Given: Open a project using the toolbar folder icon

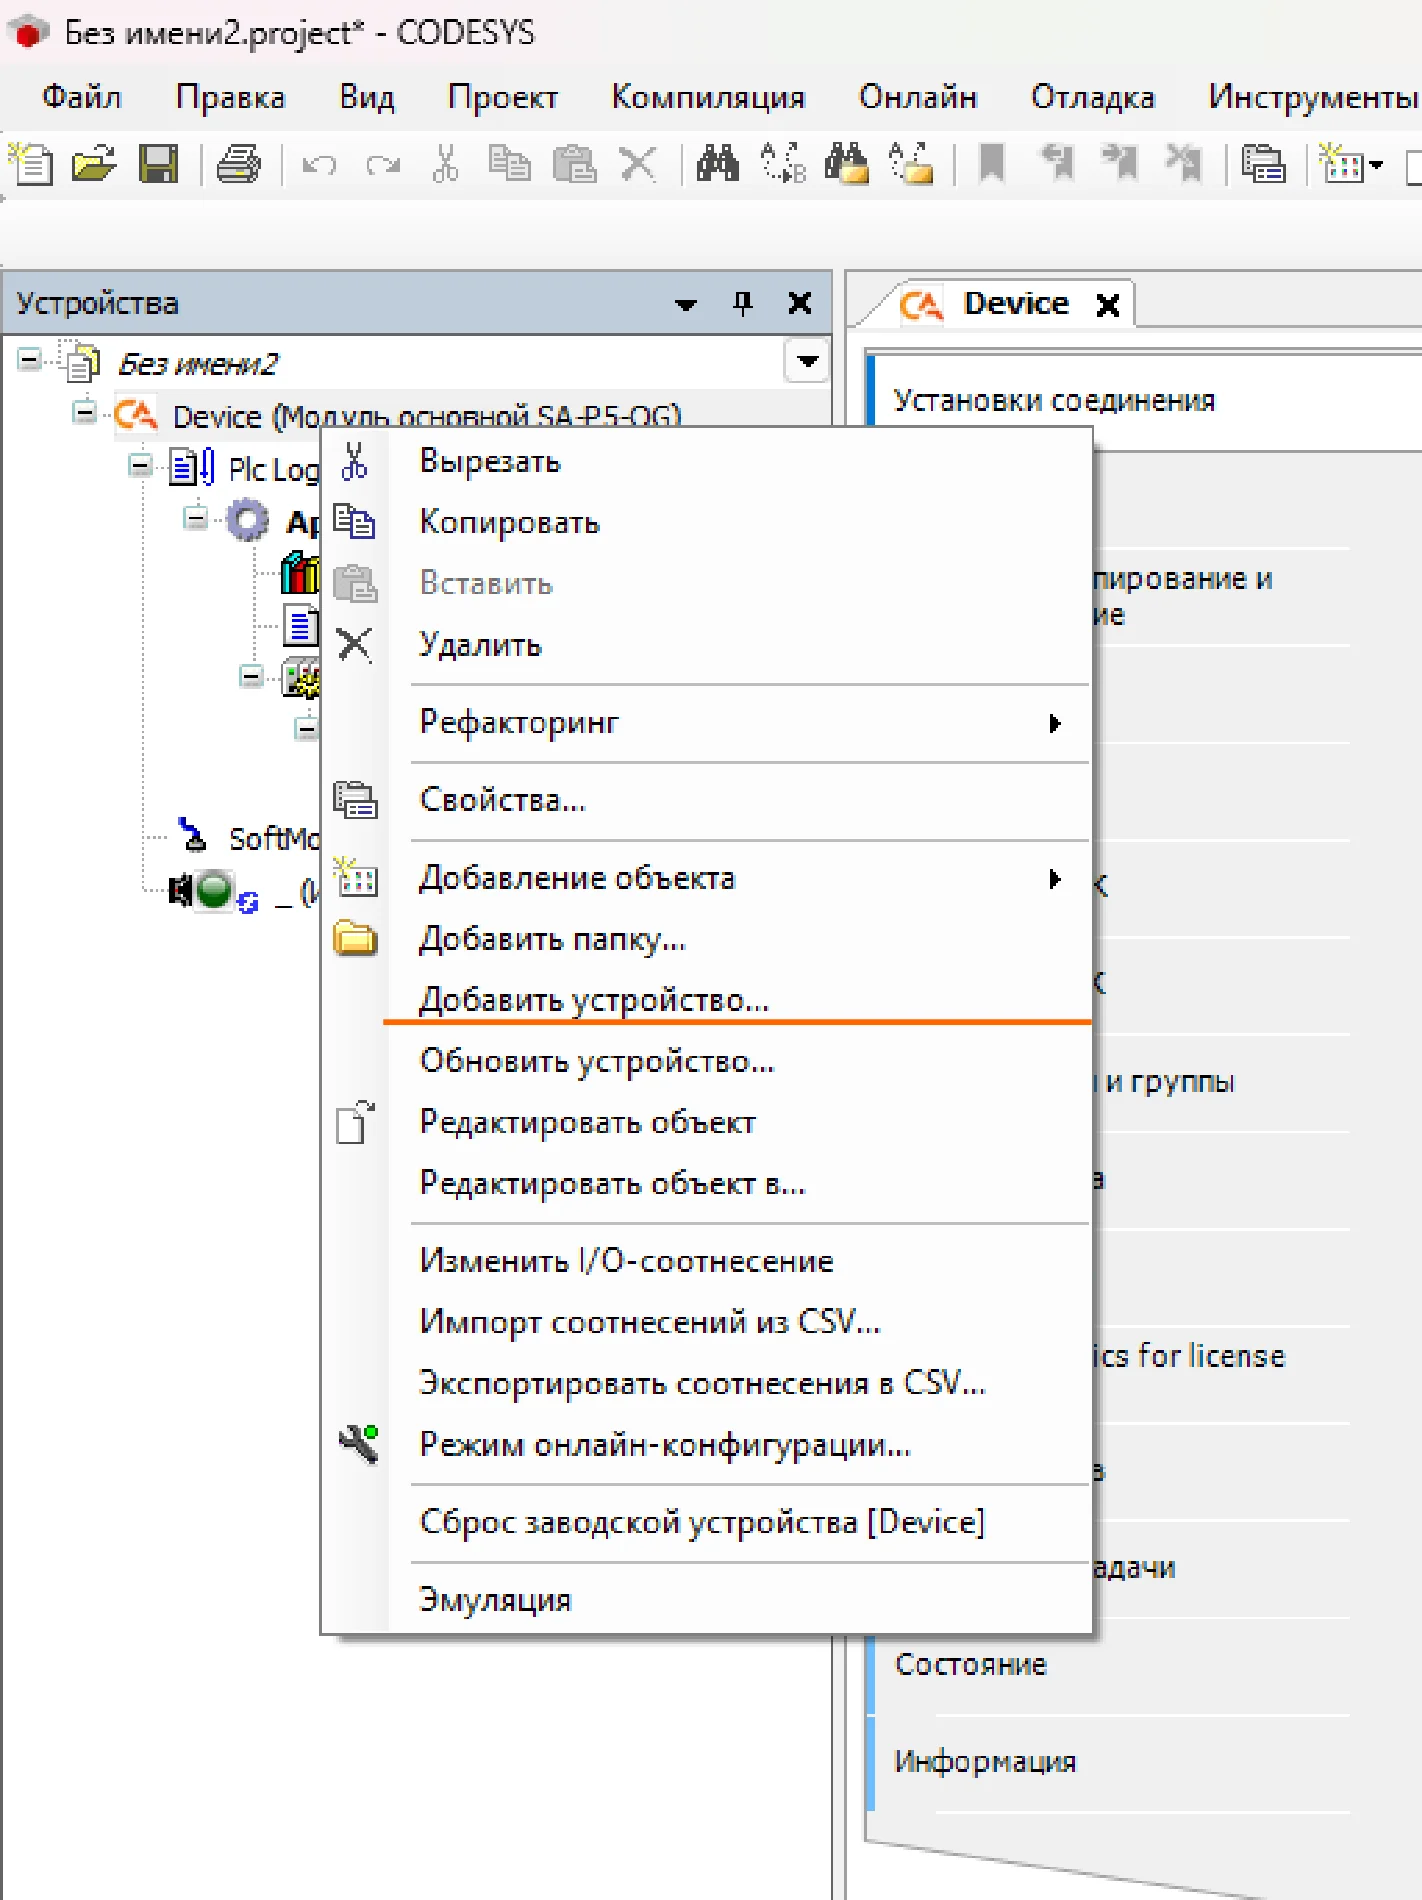Looking at the screenshot, I should click(95, 163).
